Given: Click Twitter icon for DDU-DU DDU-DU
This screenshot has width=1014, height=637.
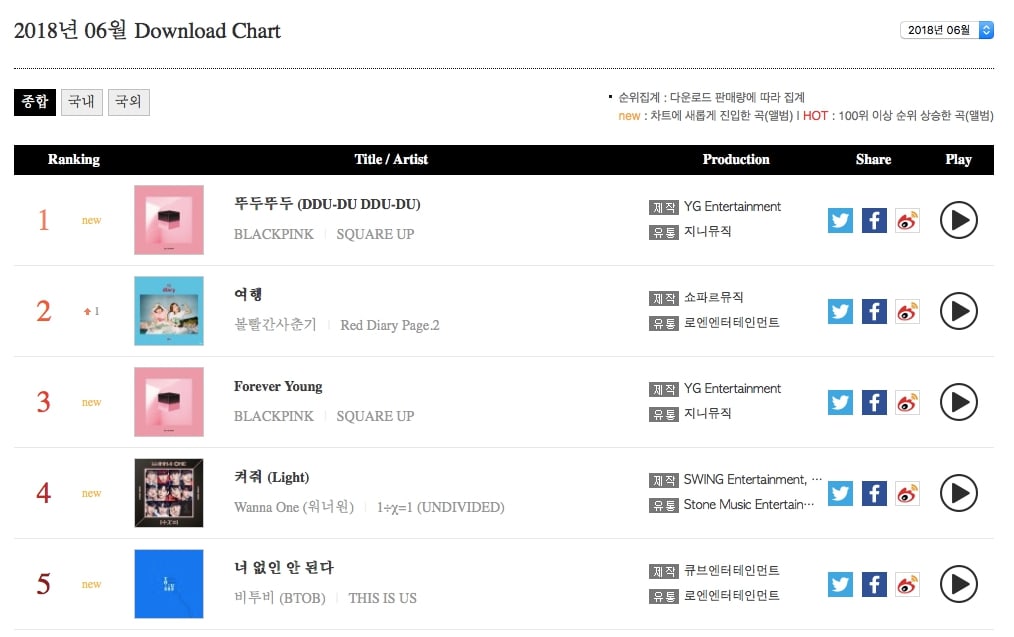Looking at the screenshot, I should pyautogui.click(x=840, y=220).
